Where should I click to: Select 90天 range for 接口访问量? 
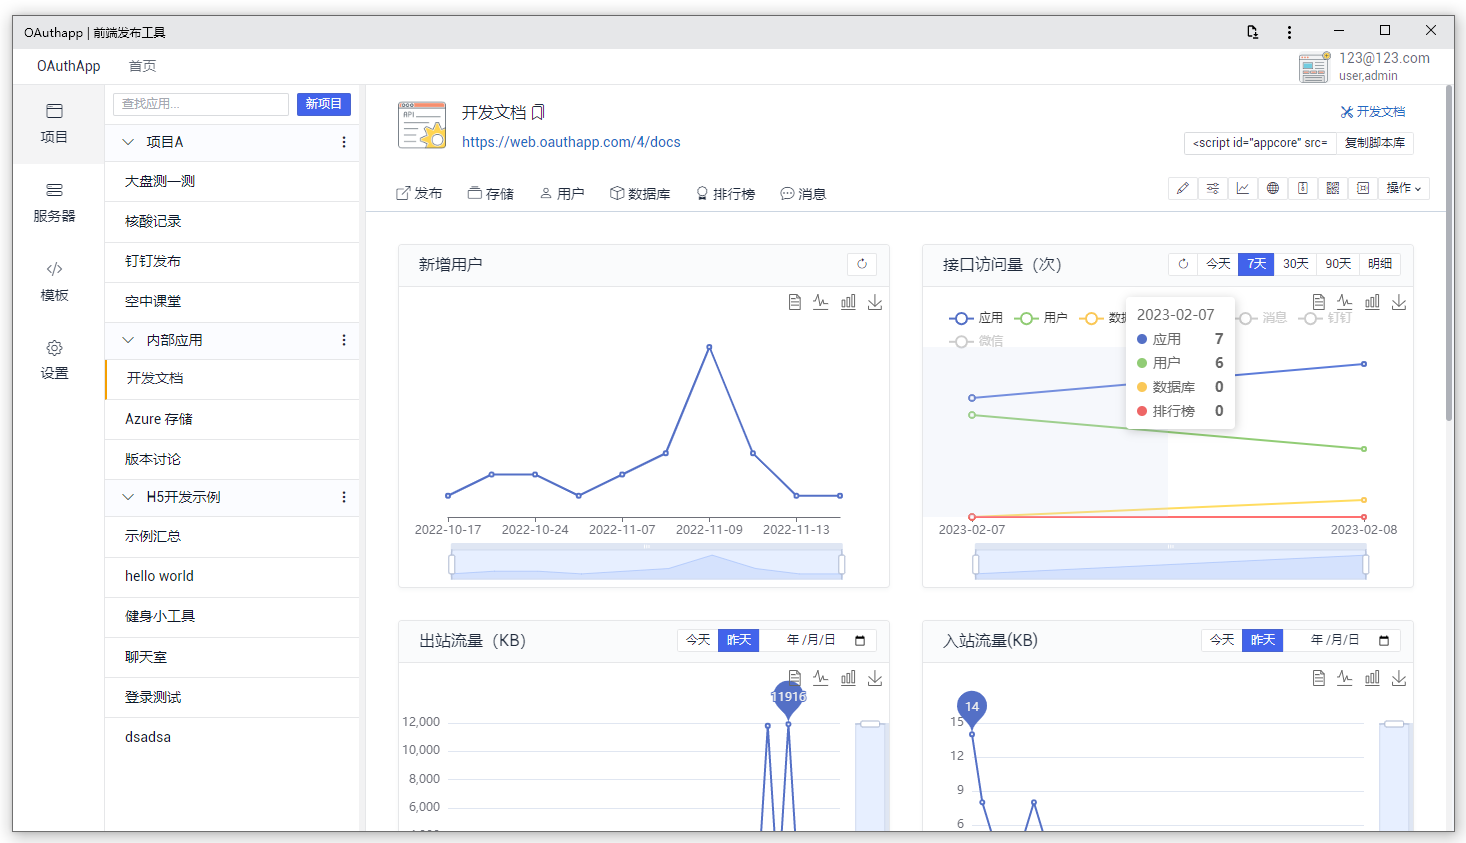1338,264
